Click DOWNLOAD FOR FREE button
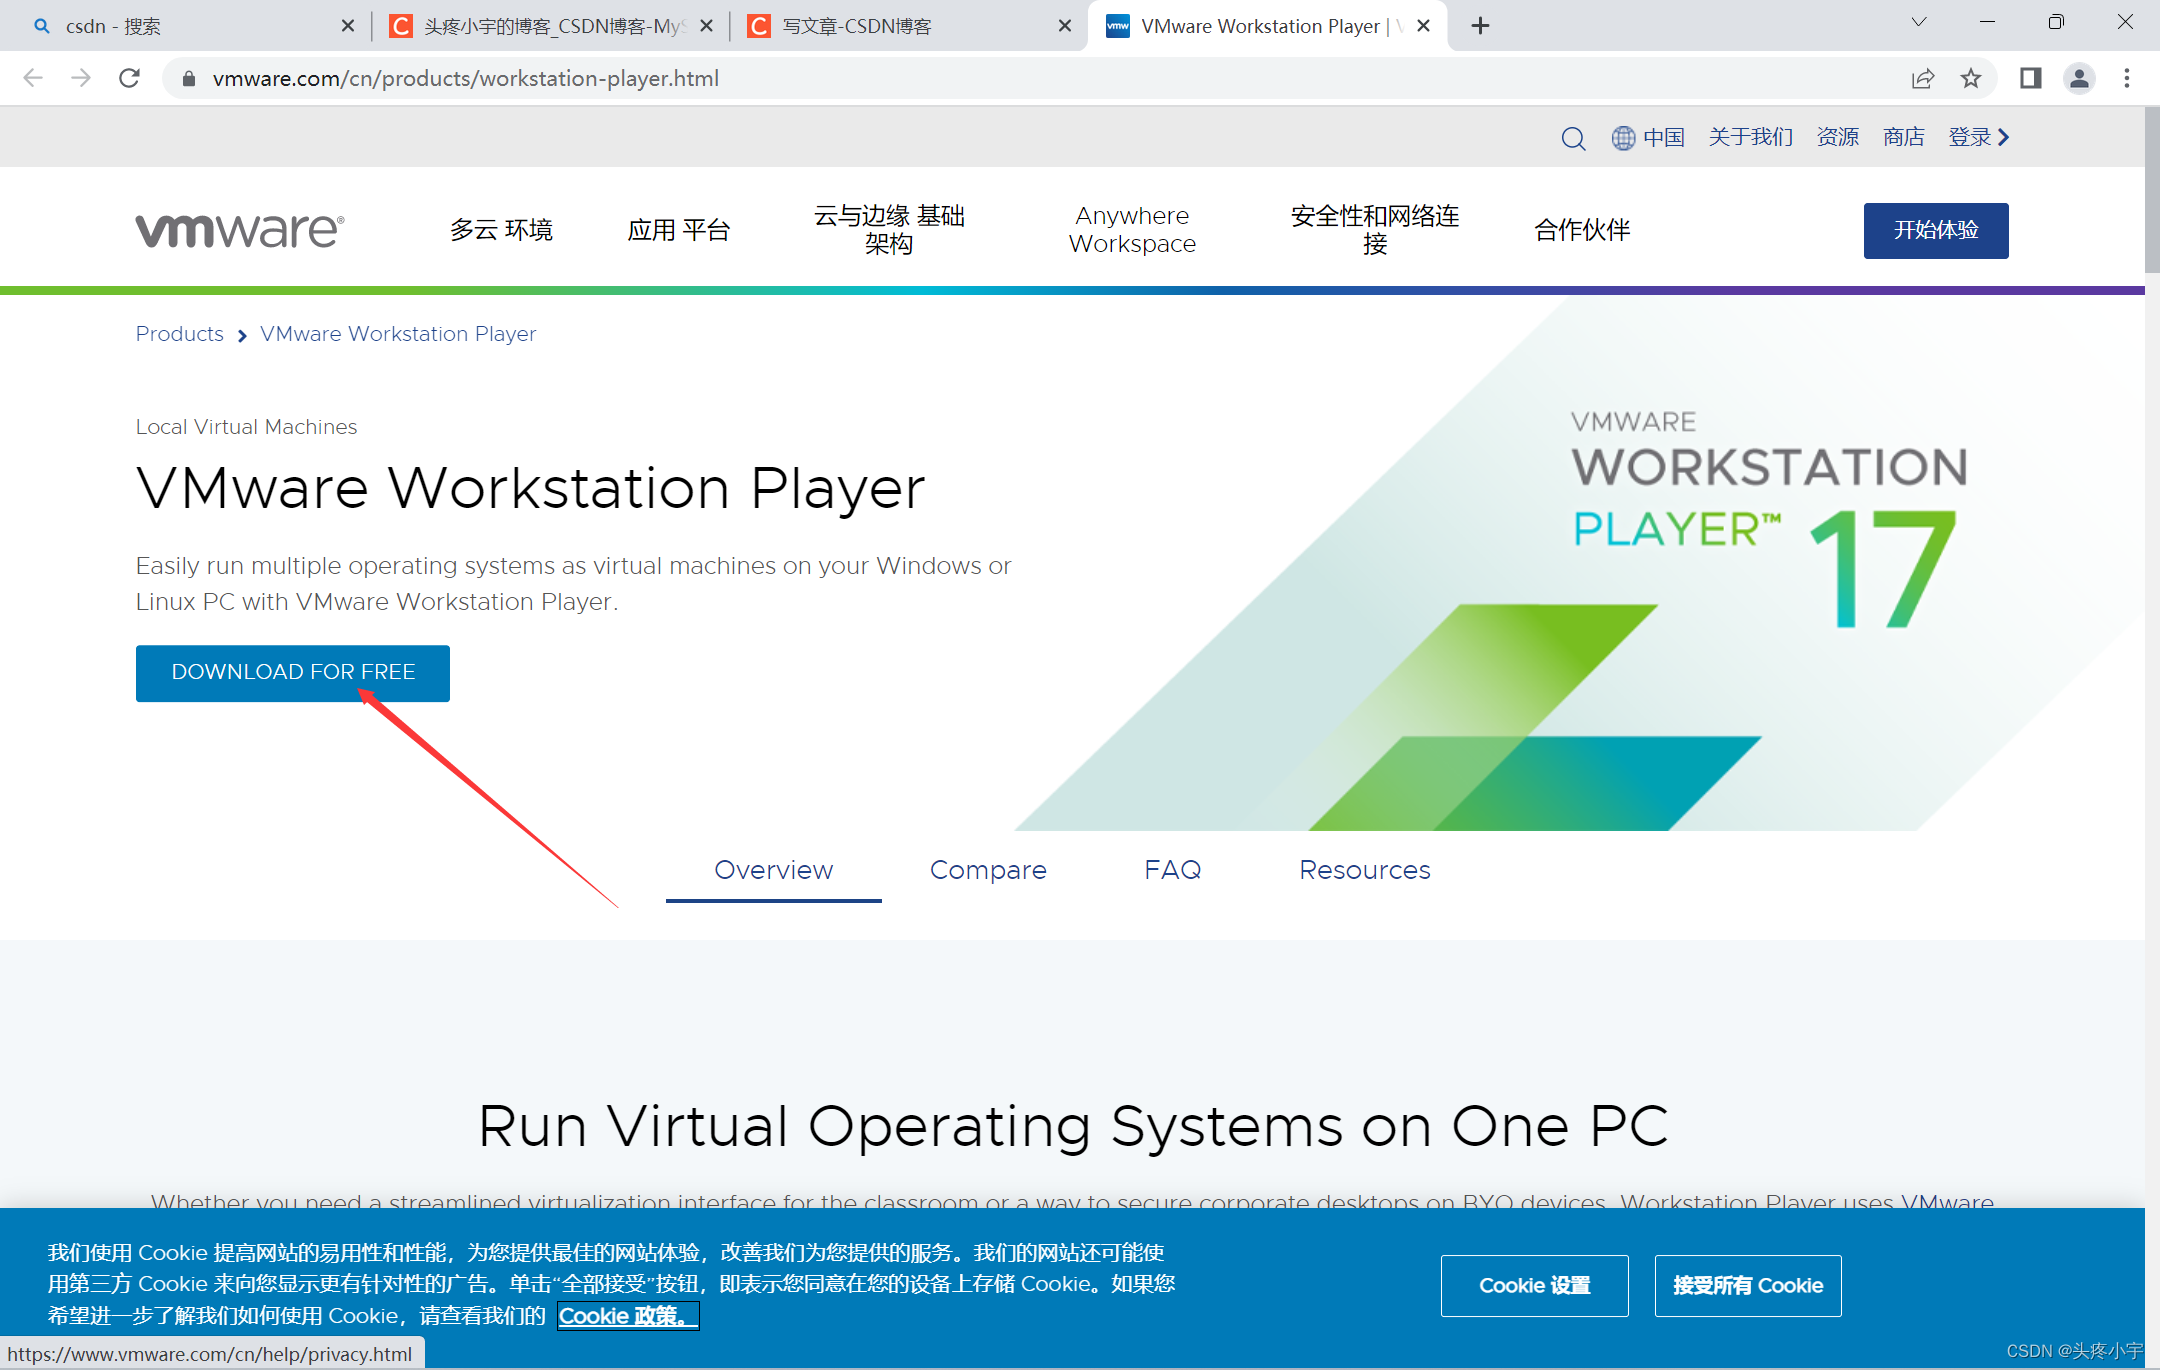 [293, 673]
